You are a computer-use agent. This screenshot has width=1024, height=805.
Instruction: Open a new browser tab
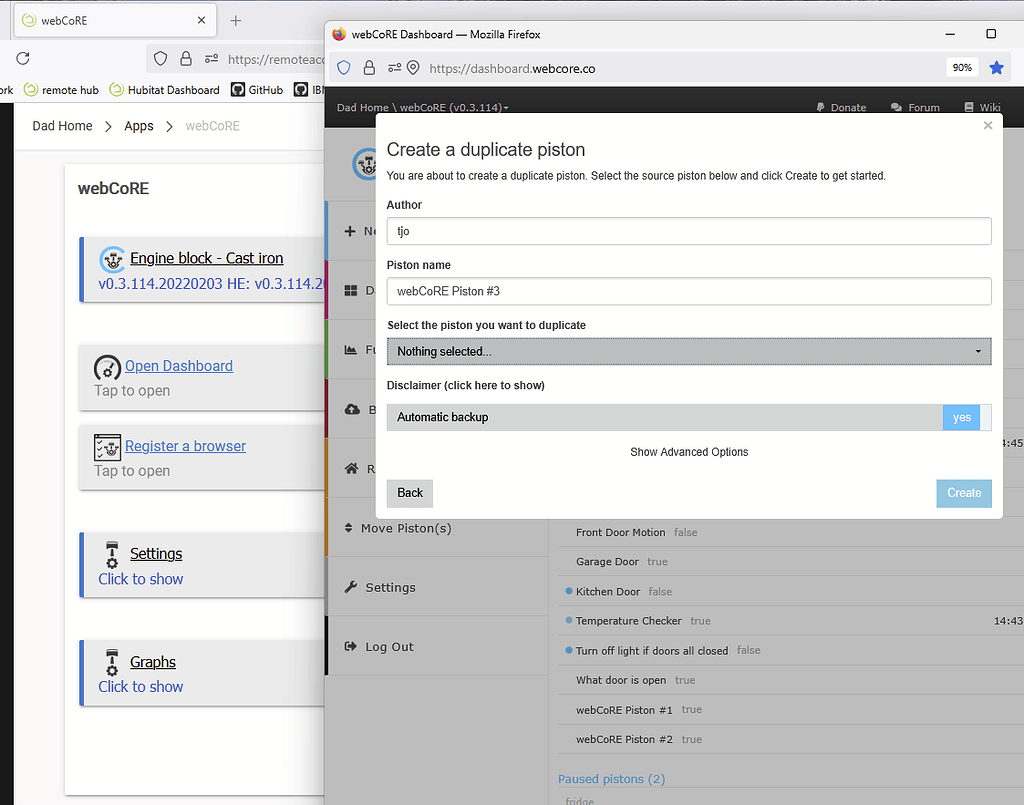point(234,19)
